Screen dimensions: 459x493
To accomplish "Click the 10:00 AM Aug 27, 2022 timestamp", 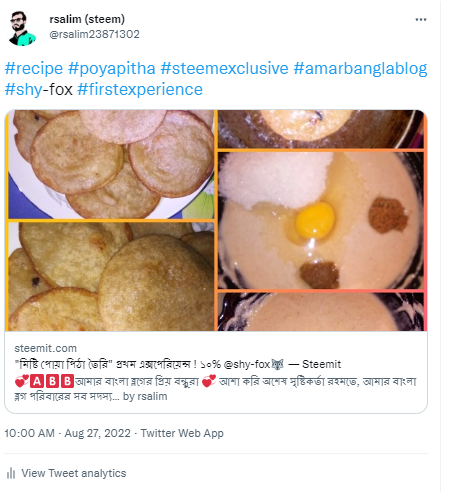I will coord(67,433).
